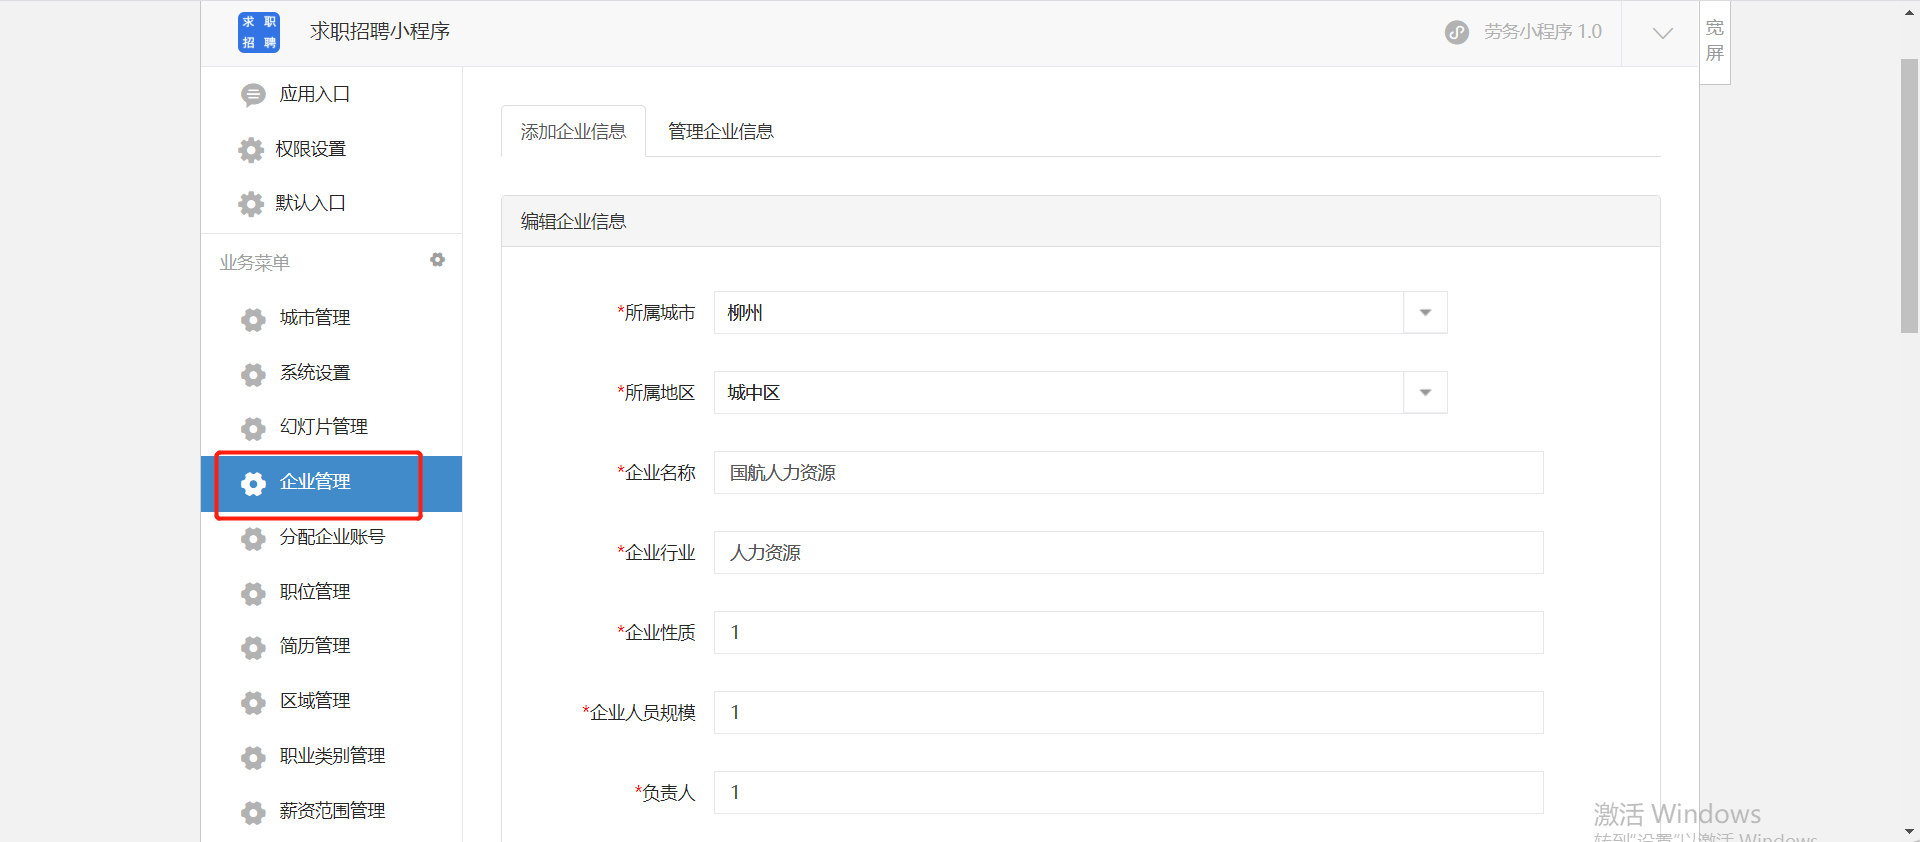
Task: Click the vertical page scrollbar thumb
Action: (1909, 195)
